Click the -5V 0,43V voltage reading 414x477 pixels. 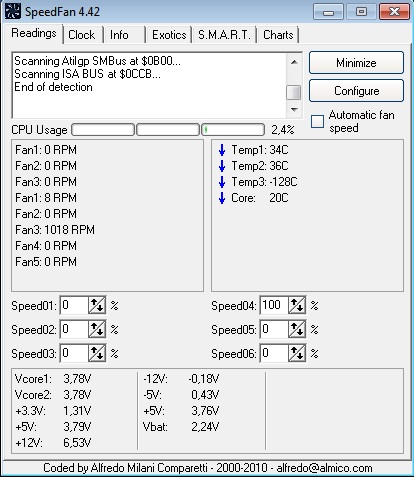181,395
